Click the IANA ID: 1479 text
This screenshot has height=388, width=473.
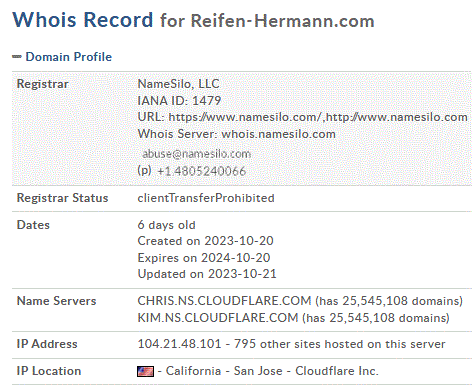(179, 100)
